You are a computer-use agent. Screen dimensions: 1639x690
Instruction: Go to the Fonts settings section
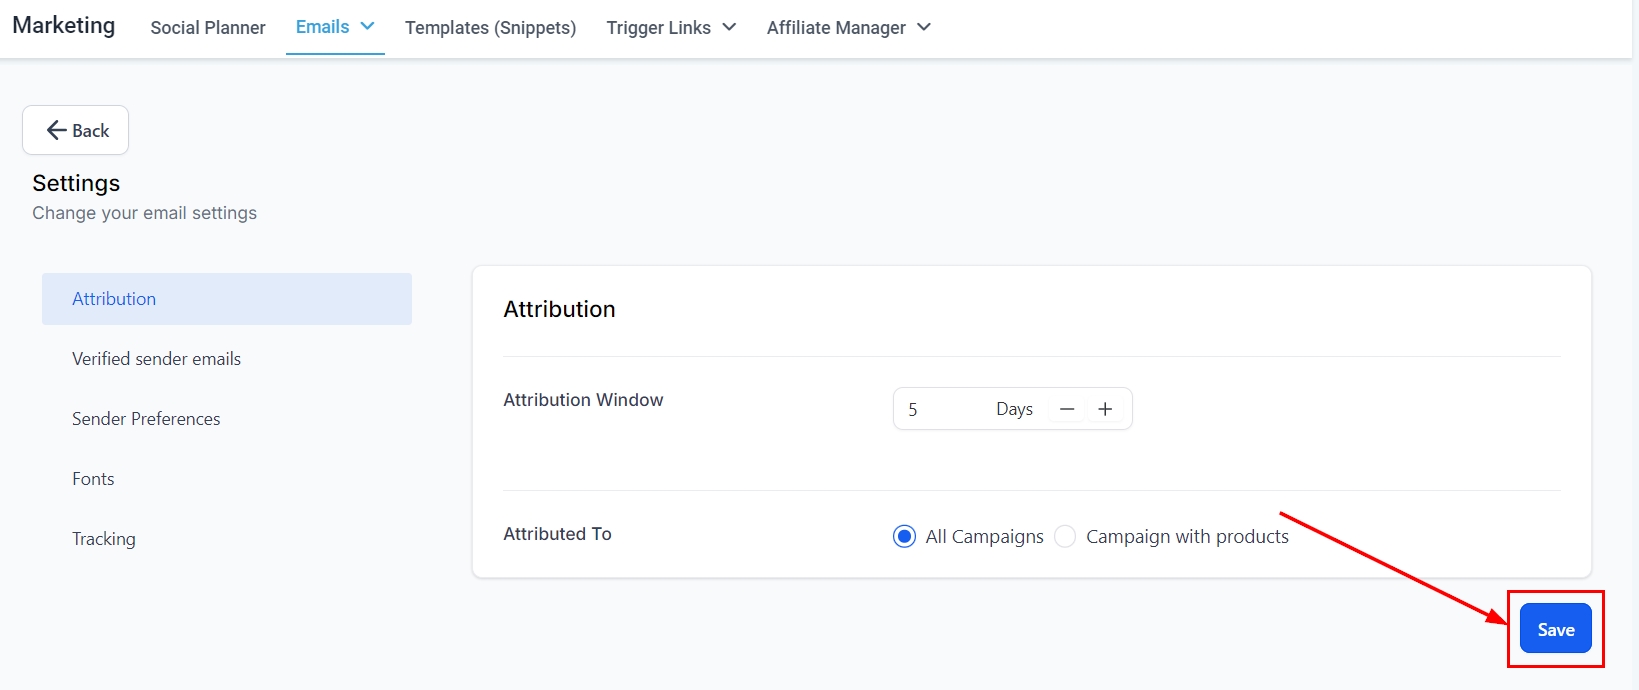[x=93, y=479]
